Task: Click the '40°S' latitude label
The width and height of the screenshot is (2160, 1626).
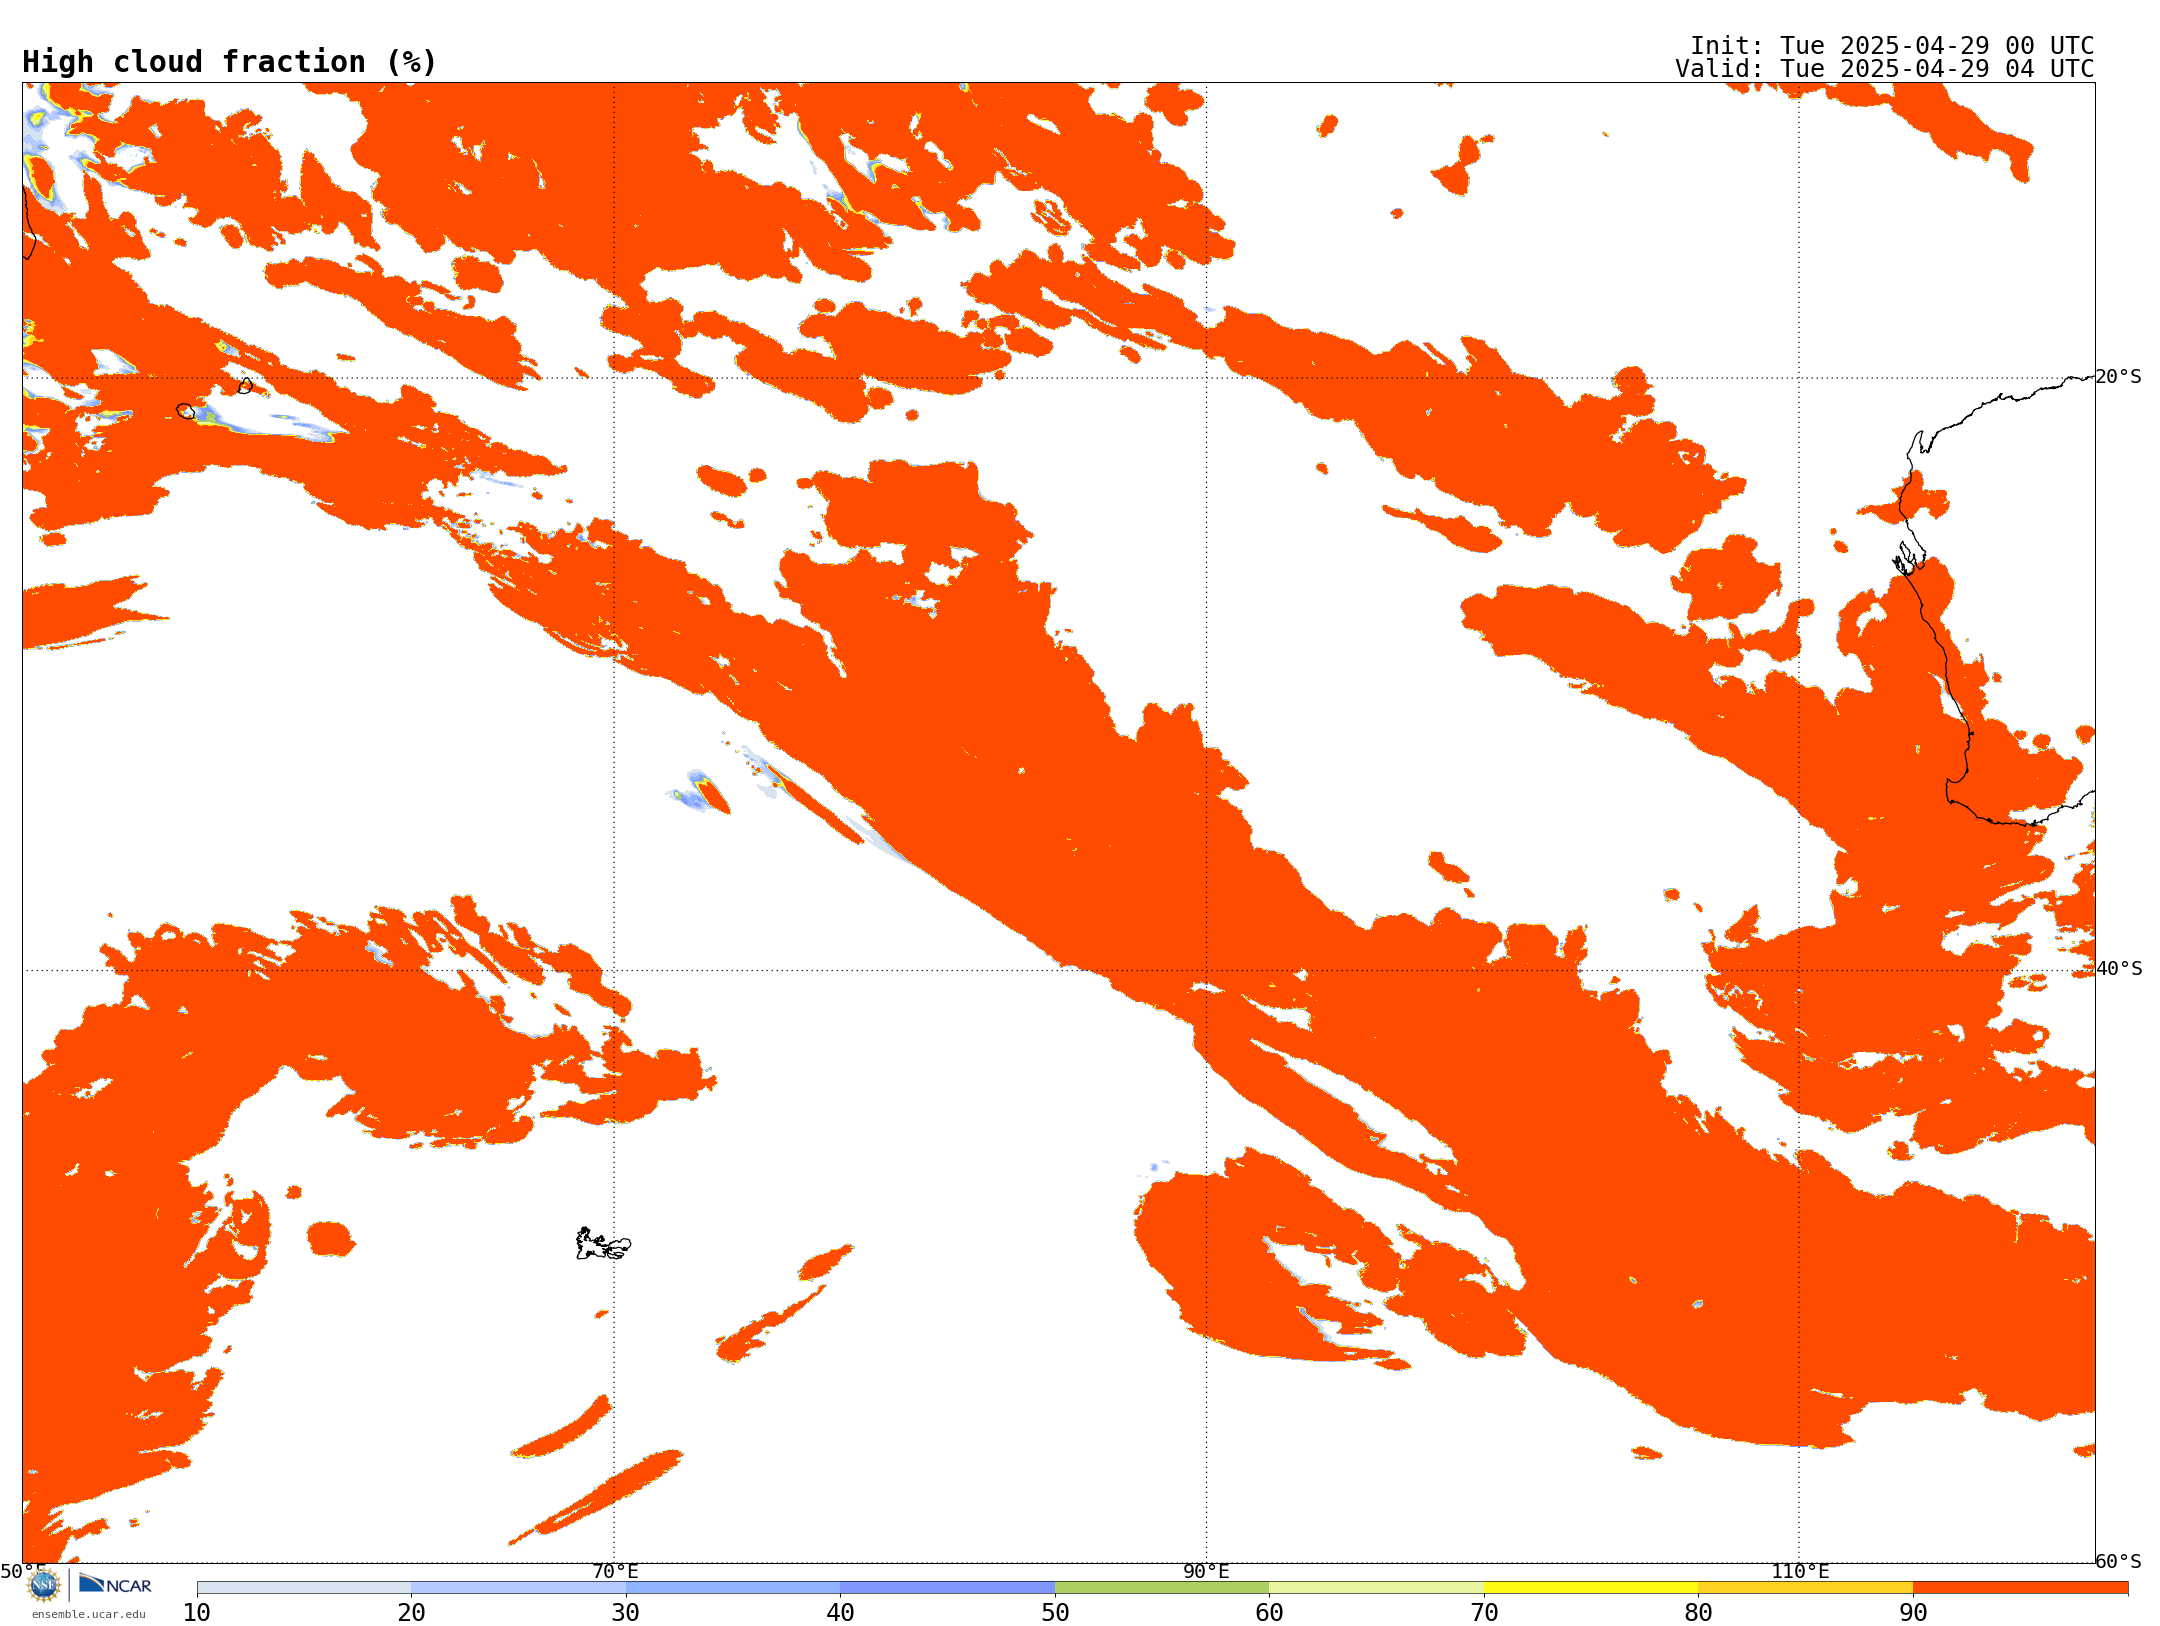Action: tap(2119, 969)
